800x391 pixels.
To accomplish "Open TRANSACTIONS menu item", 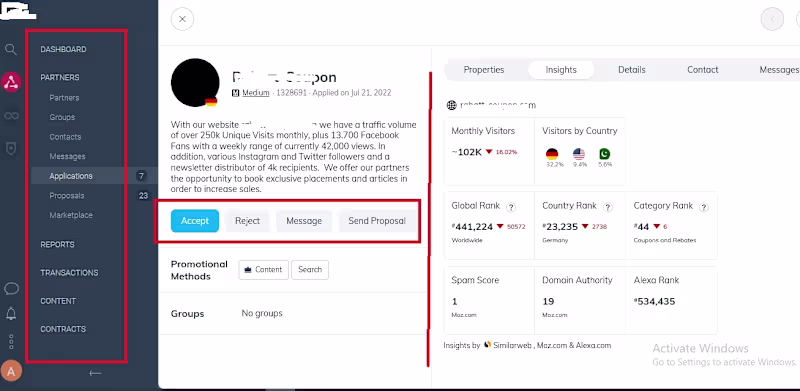I will (69, 273).
